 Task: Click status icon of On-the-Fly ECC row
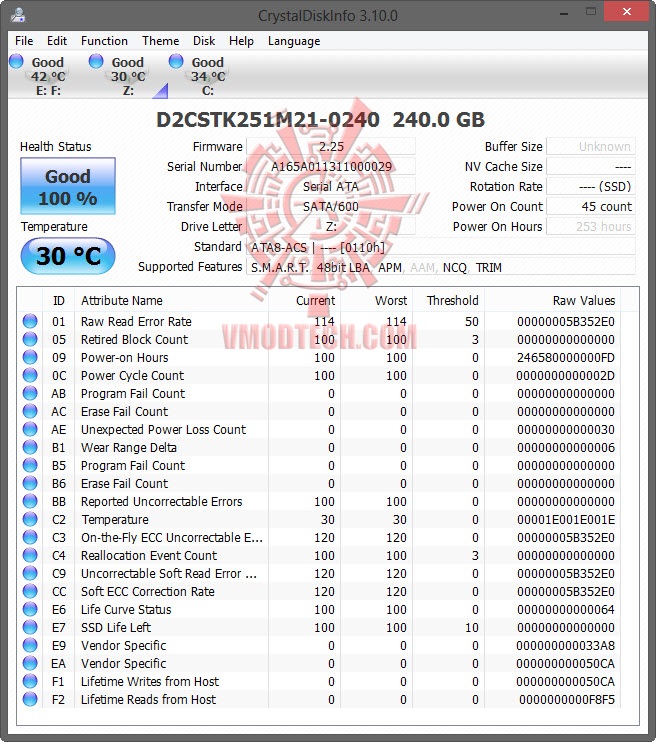pos(30,537)
